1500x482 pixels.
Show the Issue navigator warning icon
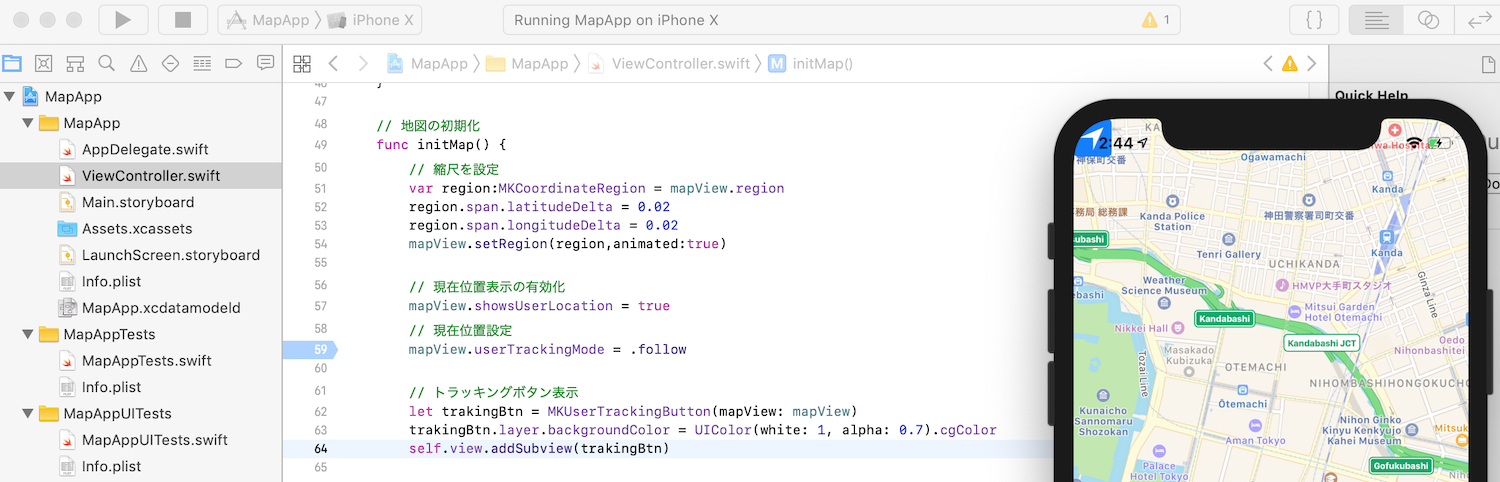point(138,64)
